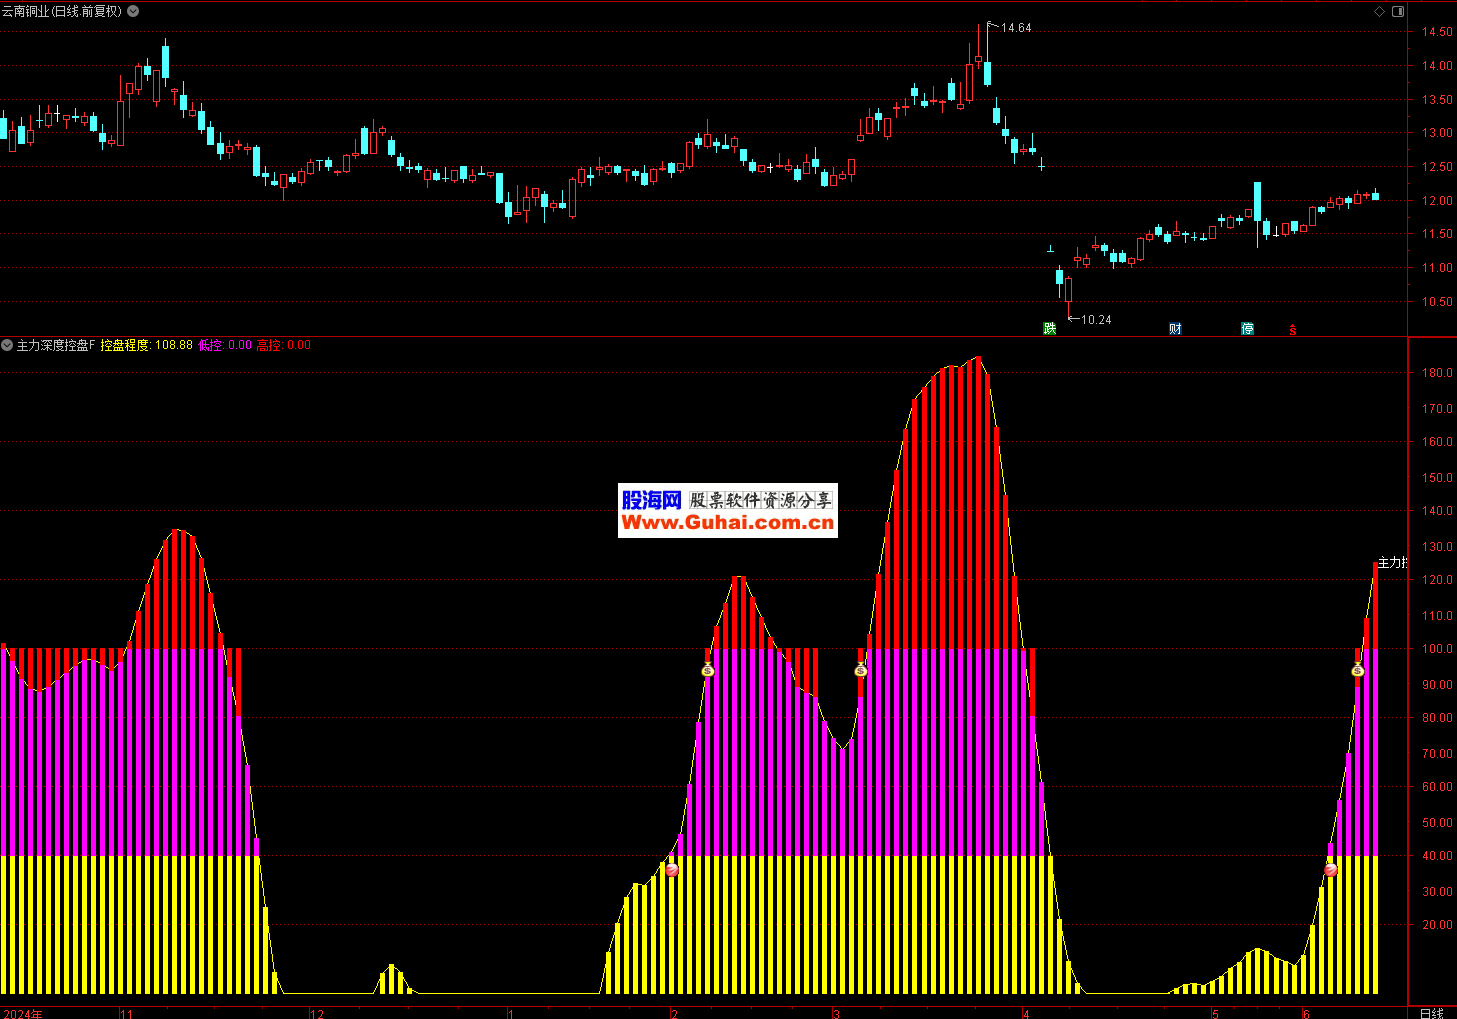Click the 高控: 0.00 readout
Screen dimensions: 1457x1019
click(x=283, y=345)
